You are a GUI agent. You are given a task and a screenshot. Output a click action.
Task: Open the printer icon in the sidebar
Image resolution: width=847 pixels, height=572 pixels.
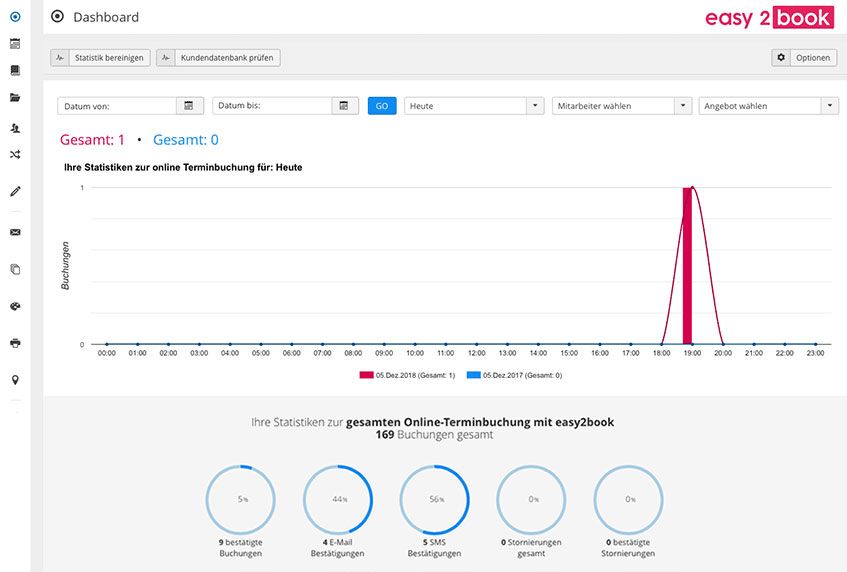15,343
